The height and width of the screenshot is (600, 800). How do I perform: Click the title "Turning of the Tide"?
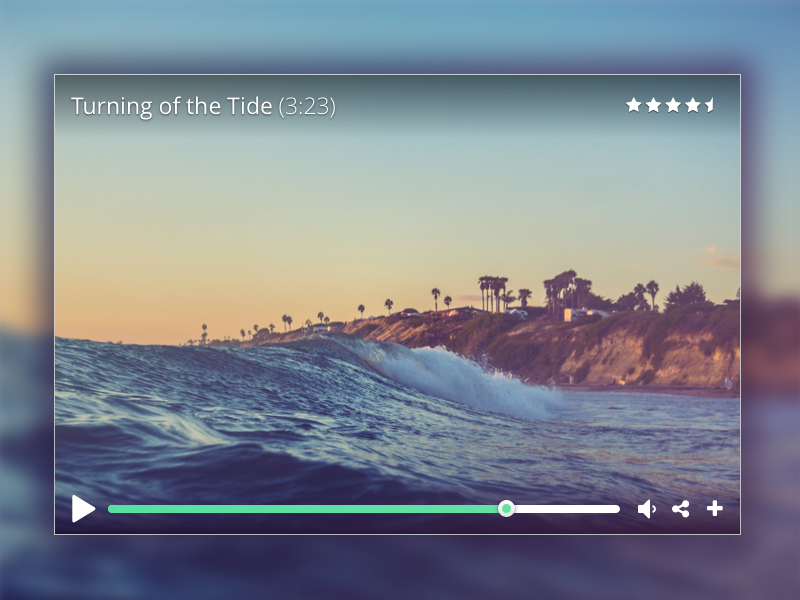point(171,106)
